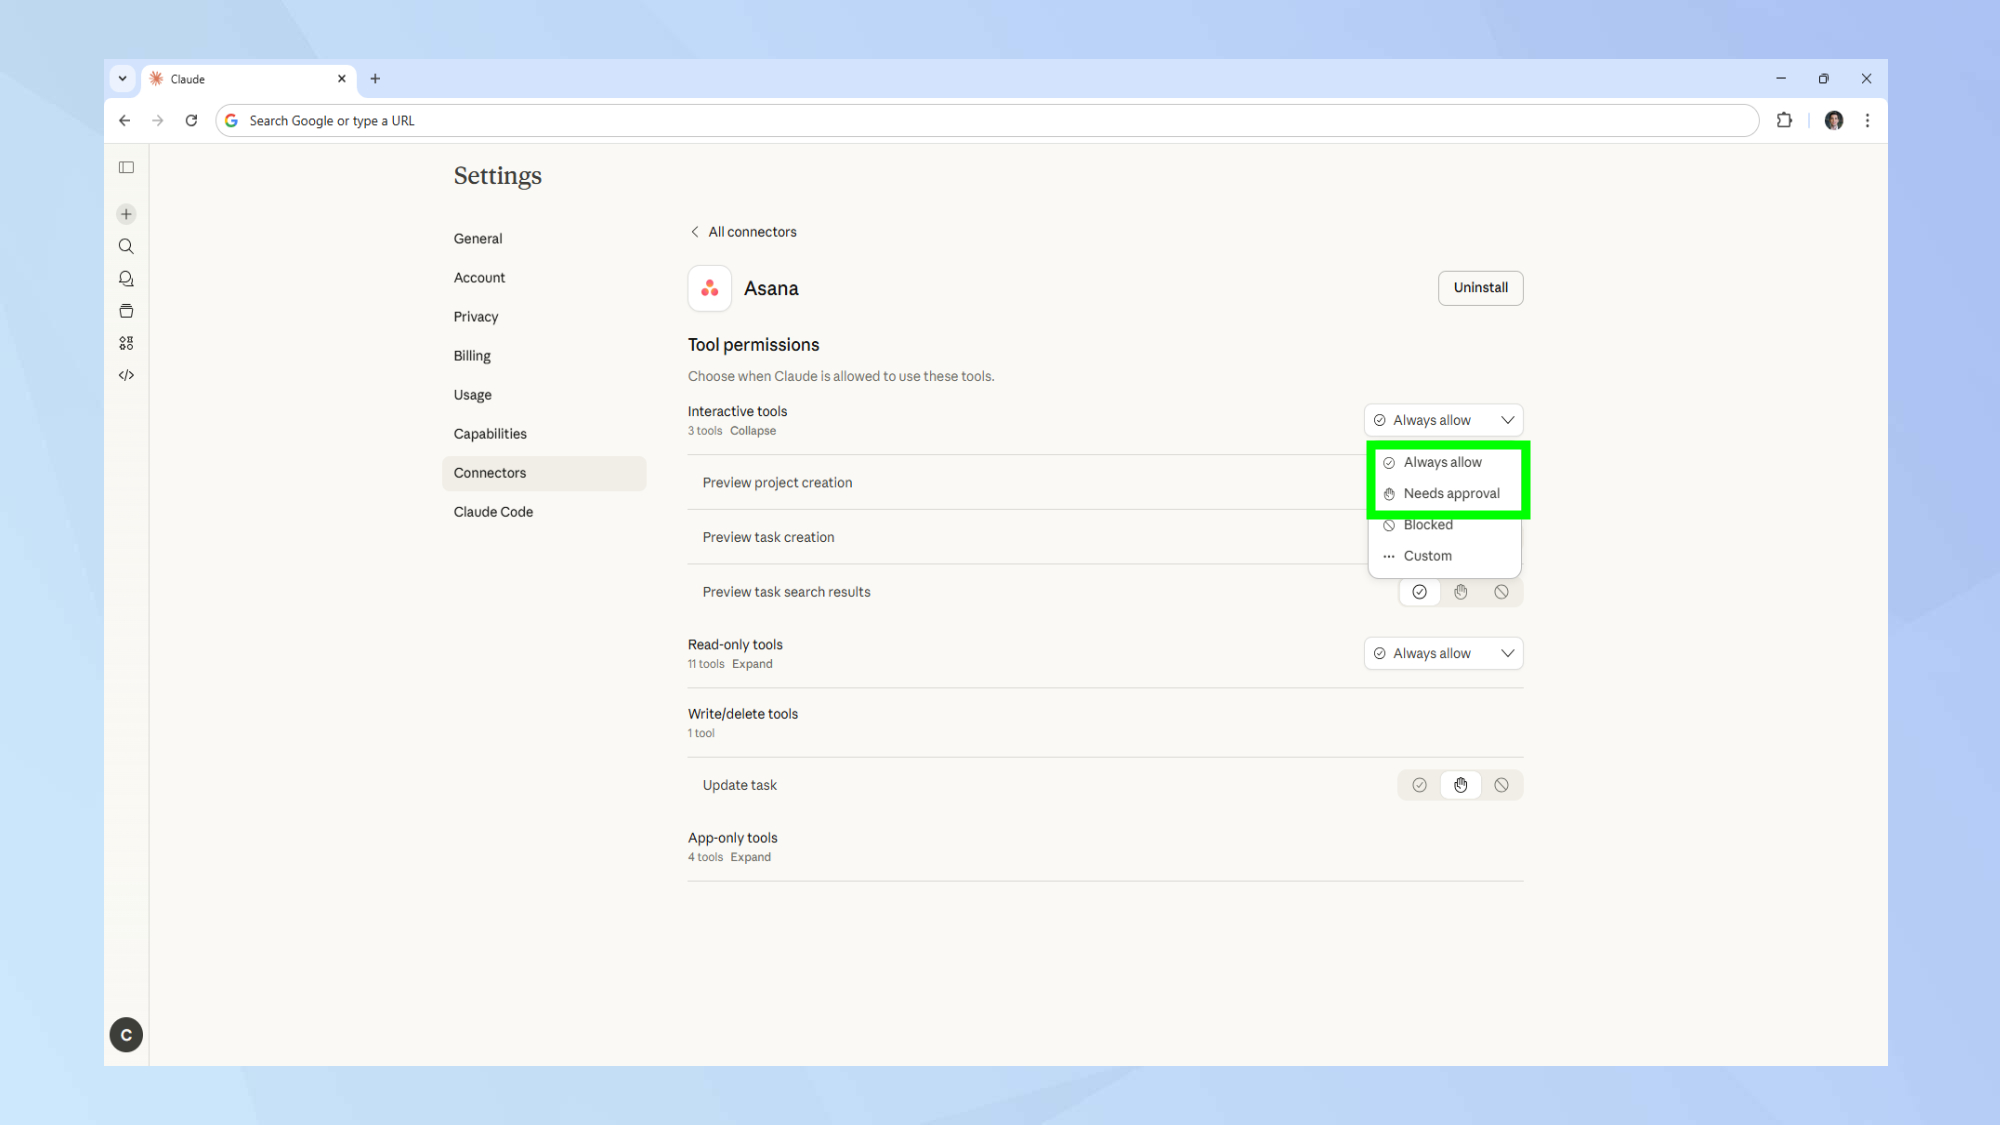Block the Update task tool

coord(1501,785)
